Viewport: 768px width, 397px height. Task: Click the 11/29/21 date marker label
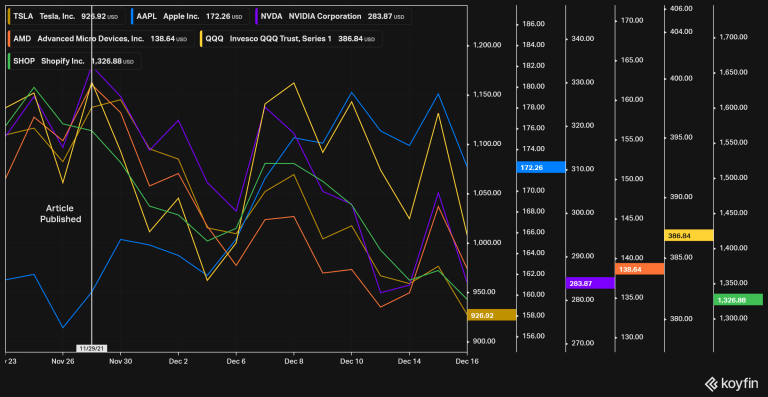tap(92, 349)
